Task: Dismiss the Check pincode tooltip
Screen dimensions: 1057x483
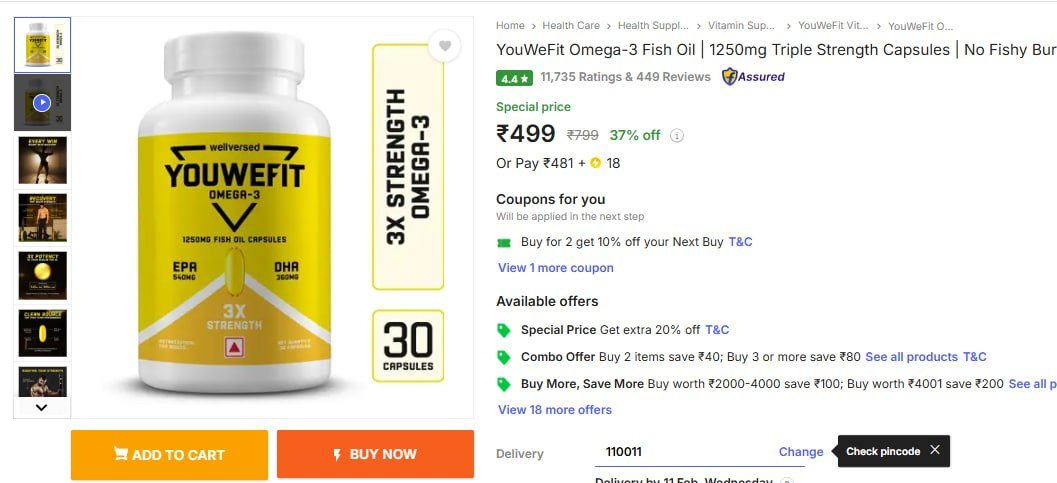Action: pos(935,450)
